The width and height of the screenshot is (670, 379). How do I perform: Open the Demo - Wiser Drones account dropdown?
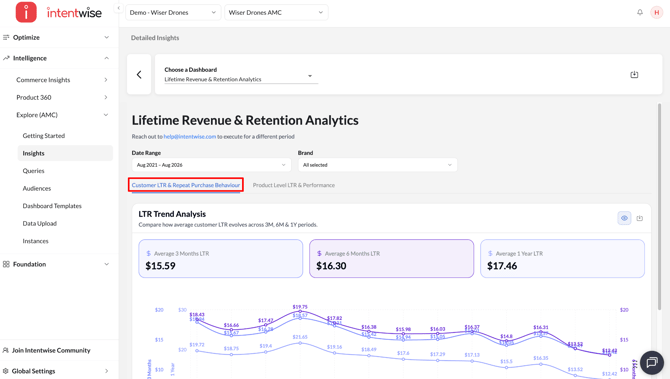tap(173, 12)
